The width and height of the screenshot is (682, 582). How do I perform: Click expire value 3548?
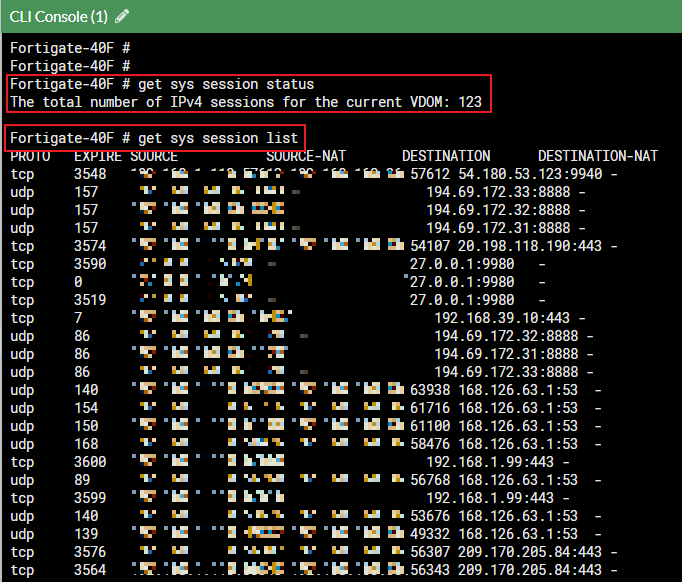click(x=90, y=174)
